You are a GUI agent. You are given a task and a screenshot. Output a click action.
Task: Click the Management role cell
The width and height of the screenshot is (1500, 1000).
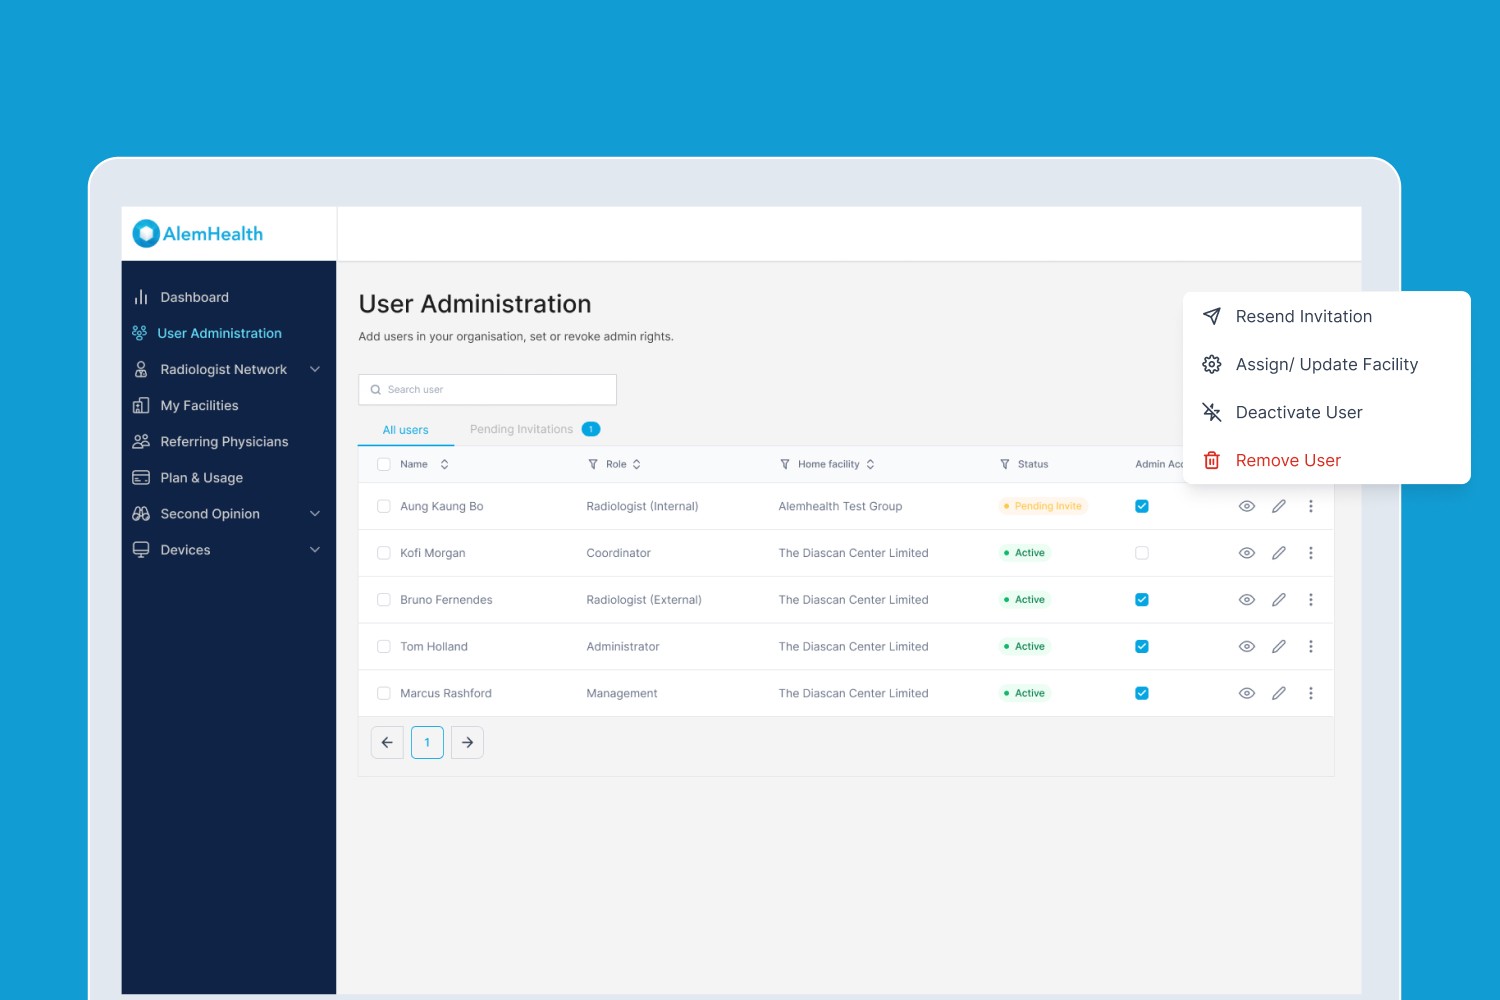622,693
